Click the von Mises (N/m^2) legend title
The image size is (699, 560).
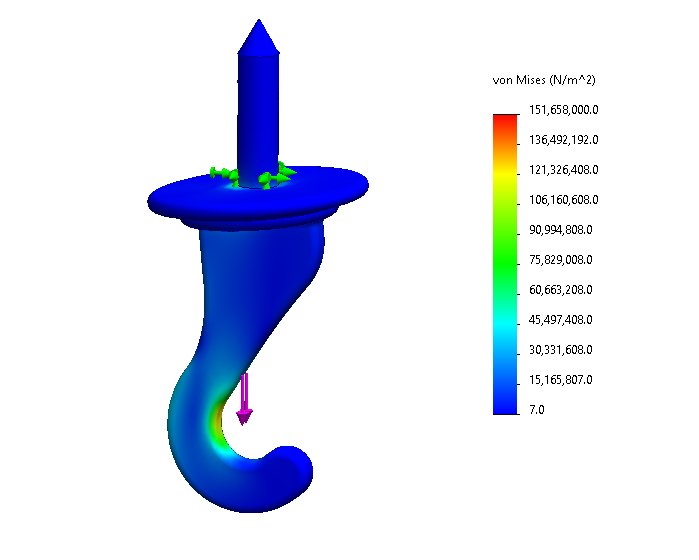[544, 80]
